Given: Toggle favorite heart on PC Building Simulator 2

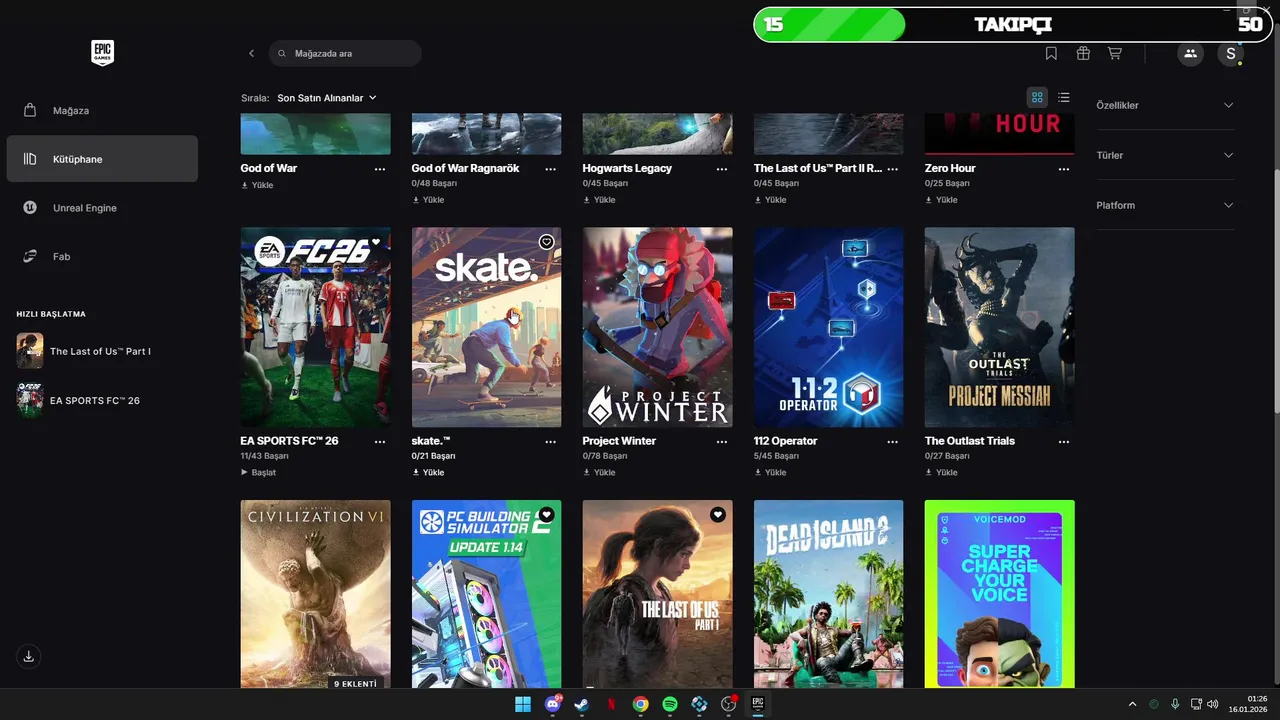Looking at the screenshot, I should click(546, 514).
